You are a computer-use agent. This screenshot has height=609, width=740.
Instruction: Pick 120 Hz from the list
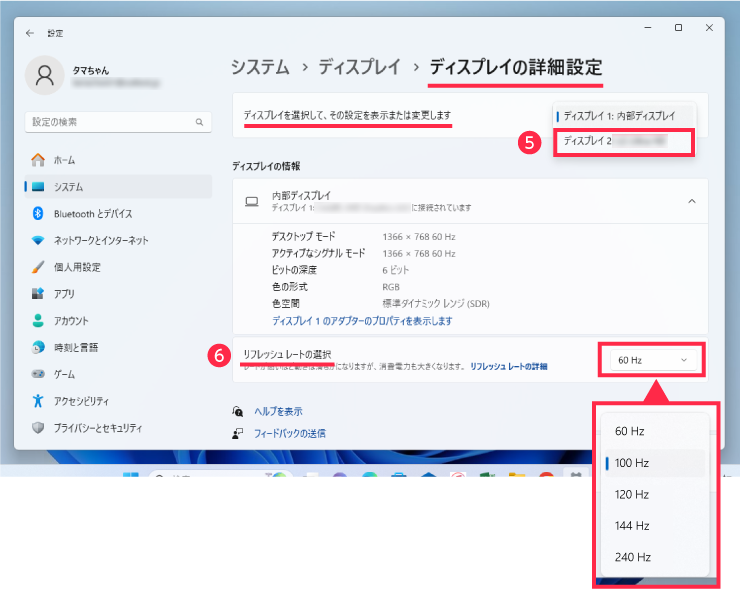pos(632,495)
